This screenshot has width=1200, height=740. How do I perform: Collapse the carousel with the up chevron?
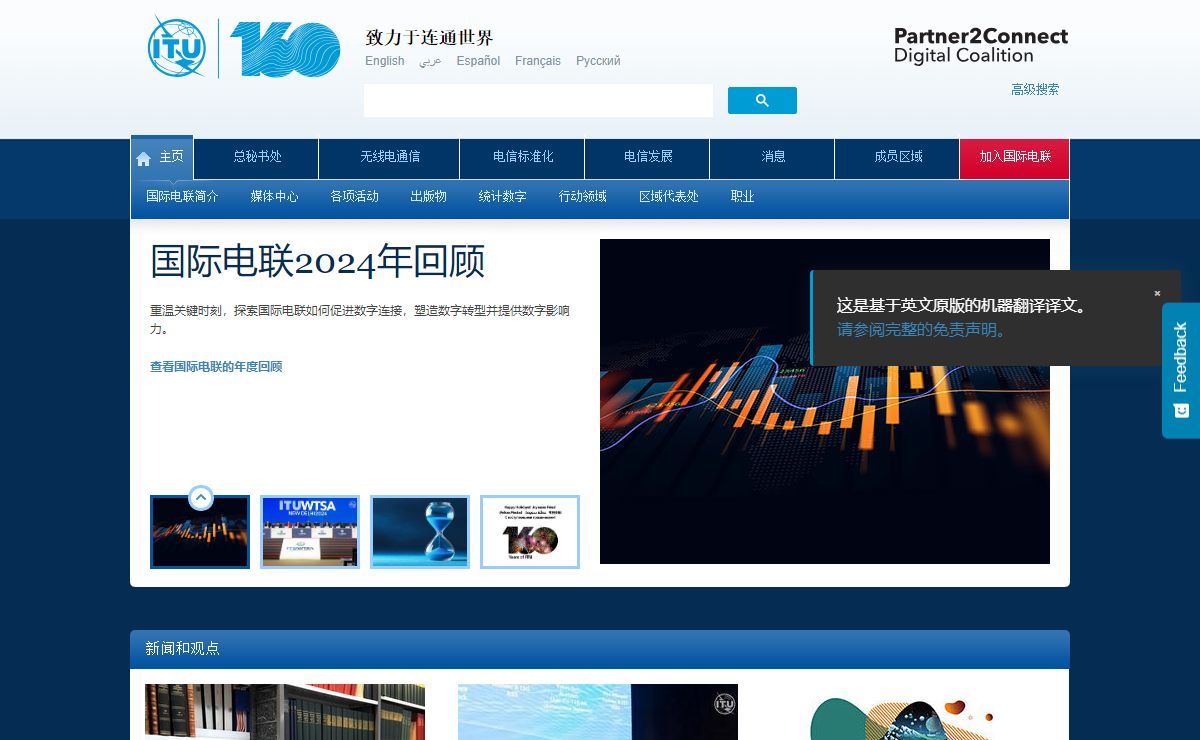click(x=201, y=497)
